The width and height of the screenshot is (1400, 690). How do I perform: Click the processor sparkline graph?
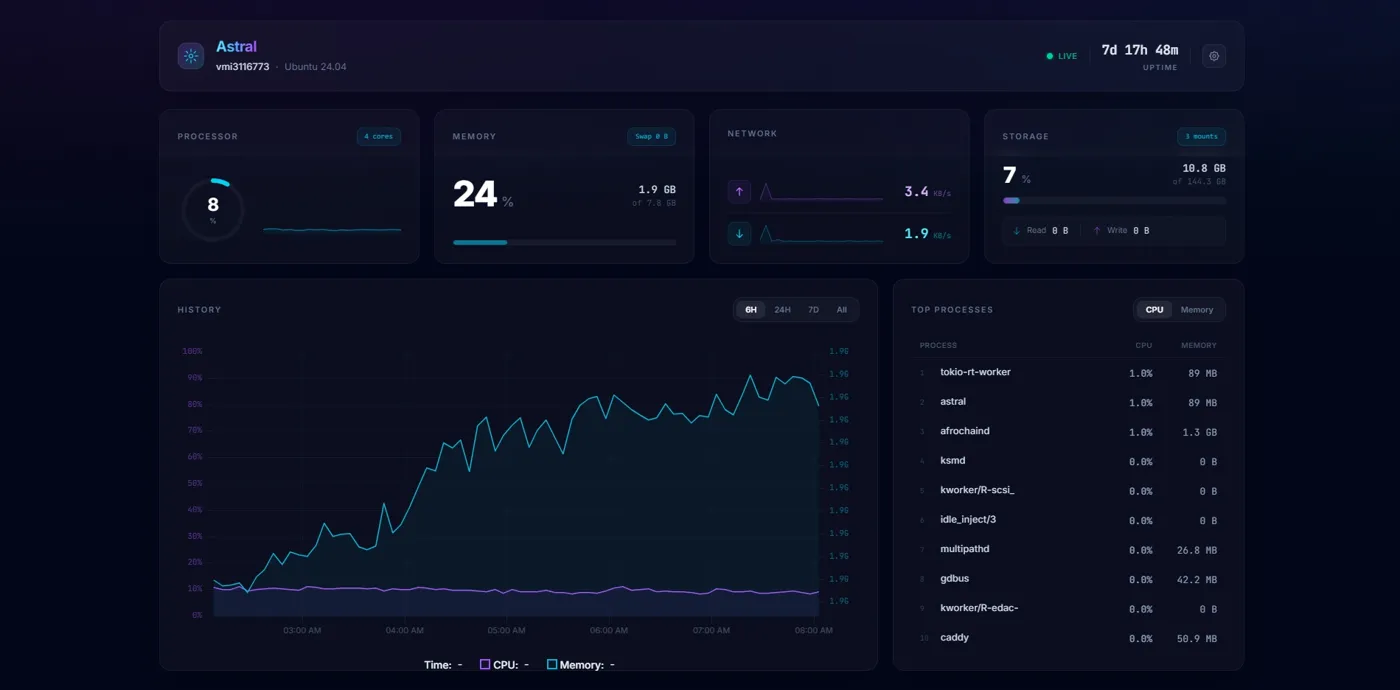pyautogui.click(x=332, y=230)
